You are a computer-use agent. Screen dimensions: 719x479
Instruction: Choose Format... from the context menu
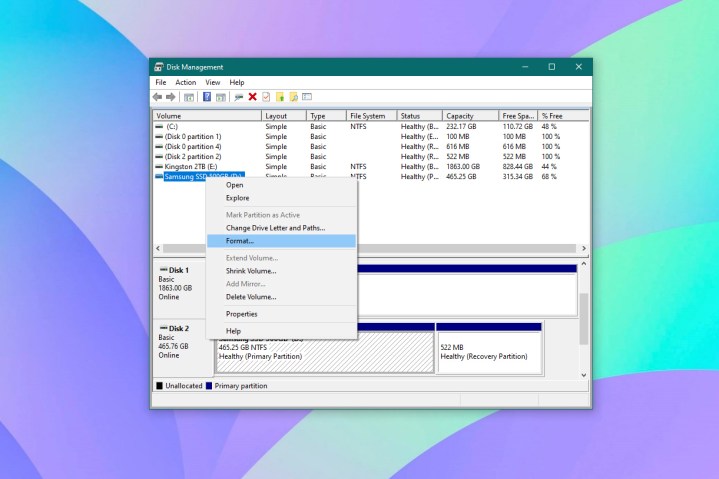240,241
